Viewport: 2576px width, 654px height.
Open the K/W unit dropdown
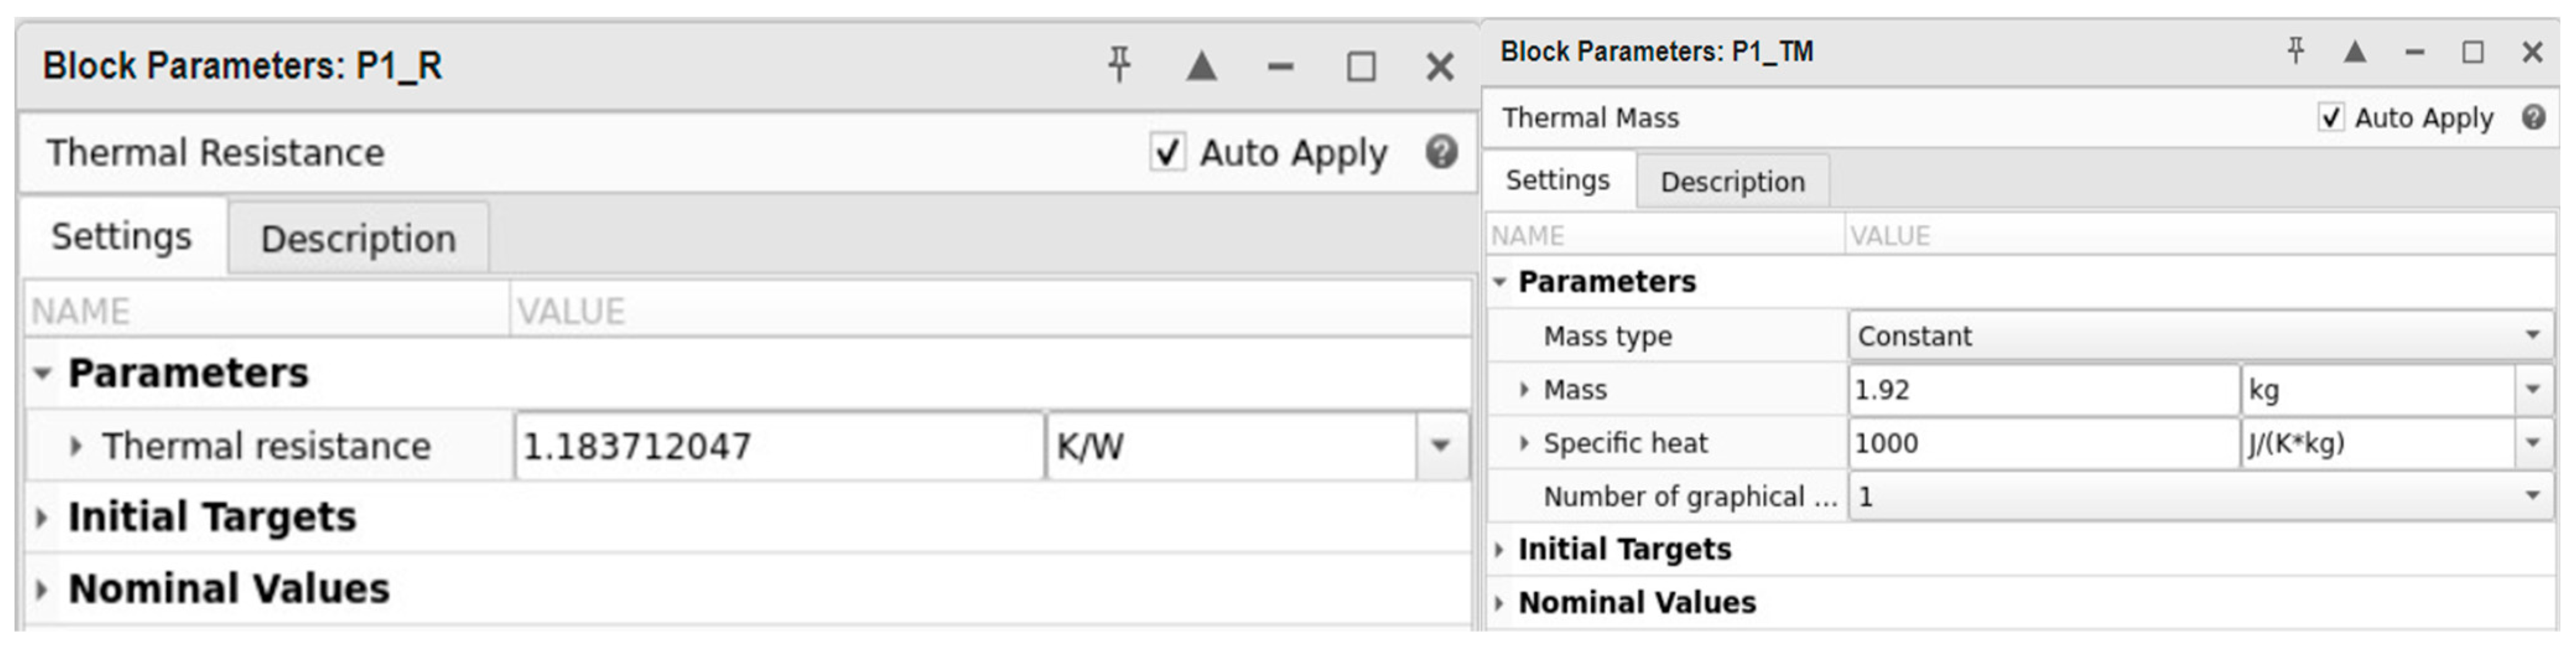(x=1440, y=445)
